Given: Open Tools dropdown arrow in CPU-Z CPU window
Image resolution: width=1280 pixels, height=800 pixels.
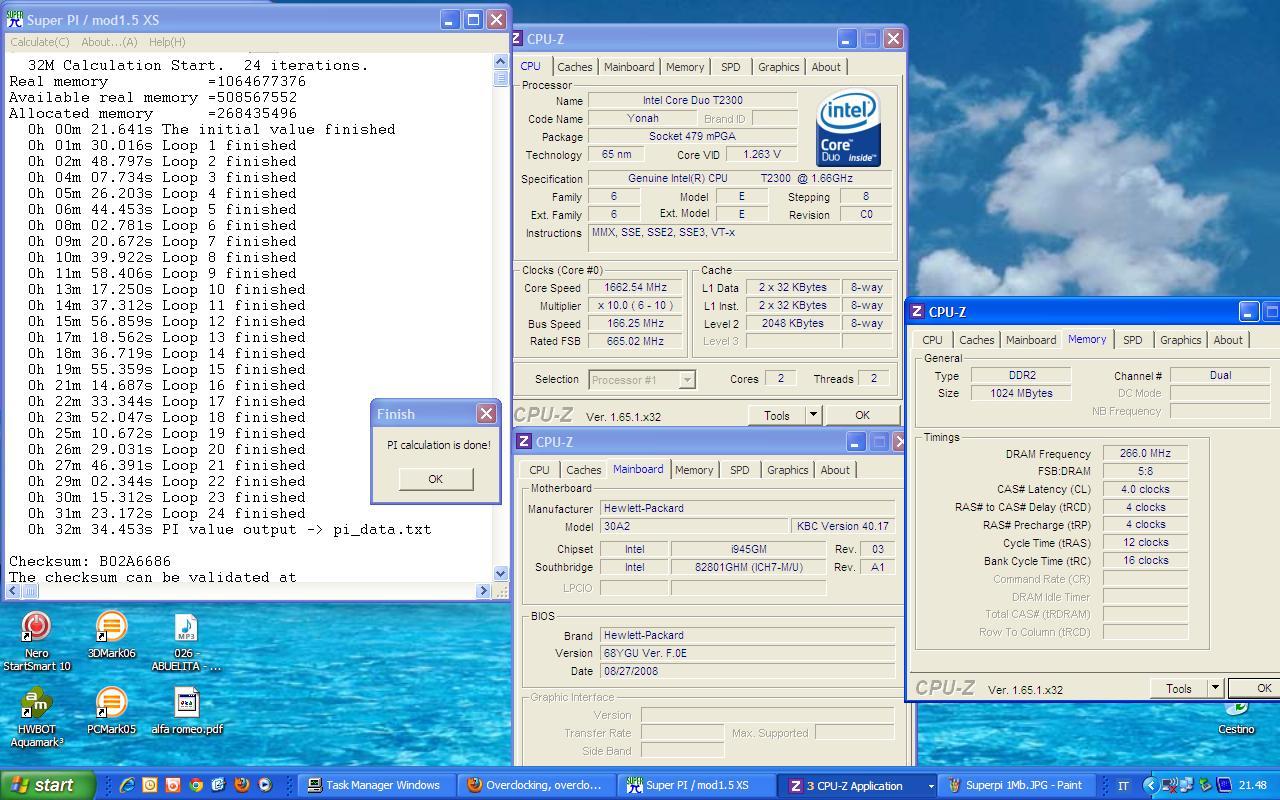Looking at the screenshot, I should point(813,415).
